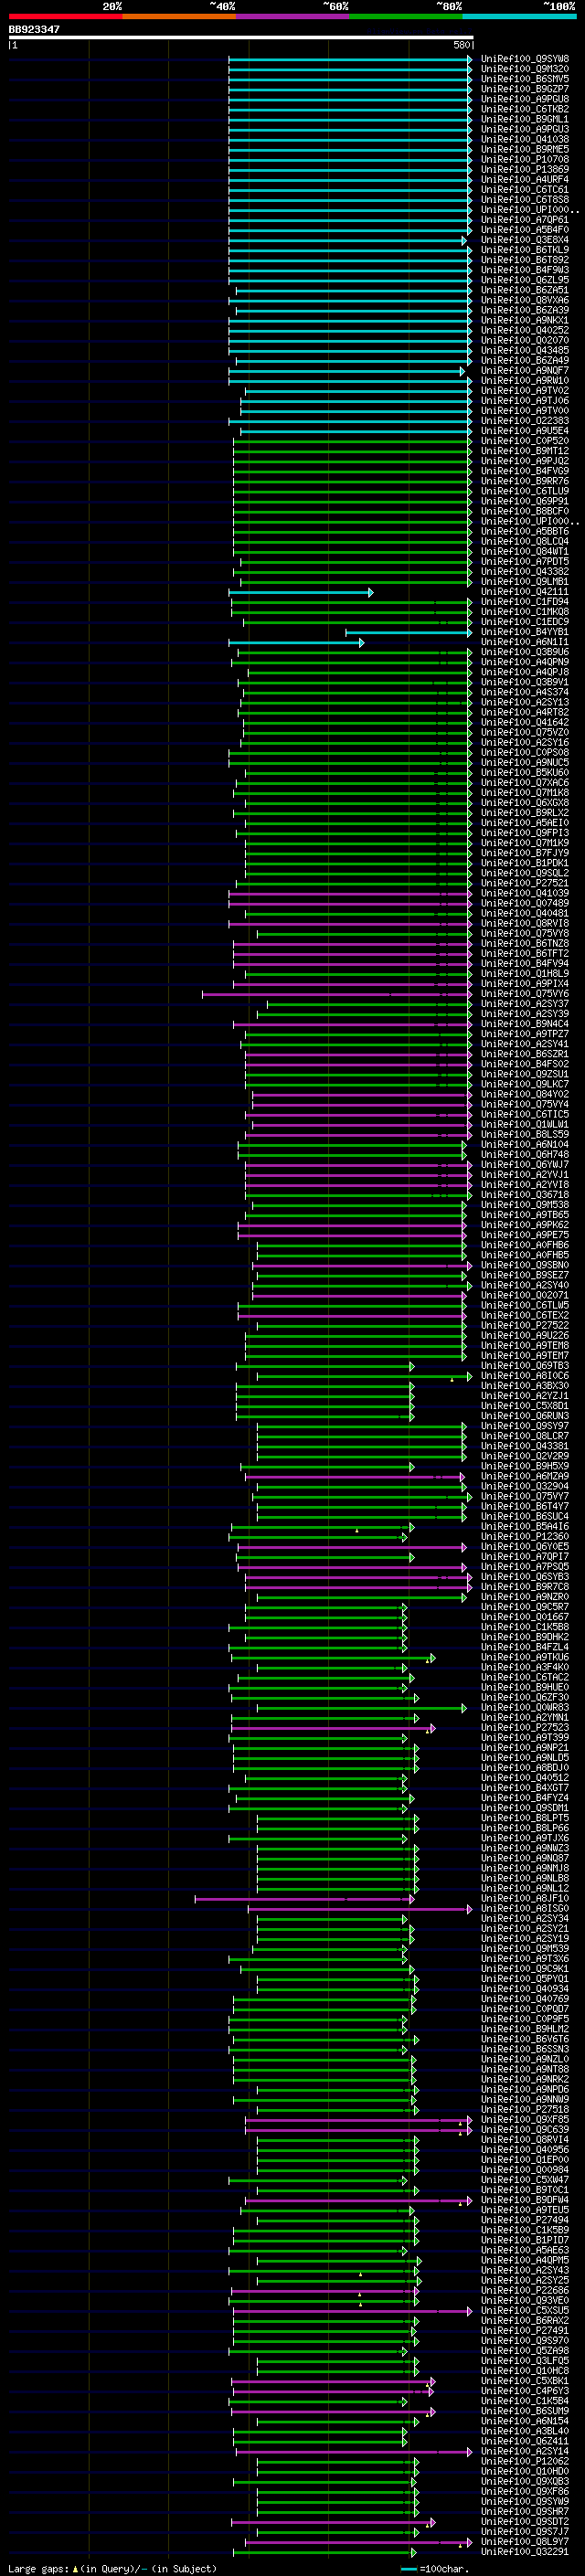585x2576 pixels.
Task: Select the label UniRef100_A9TKU6
Action: 525,1658
